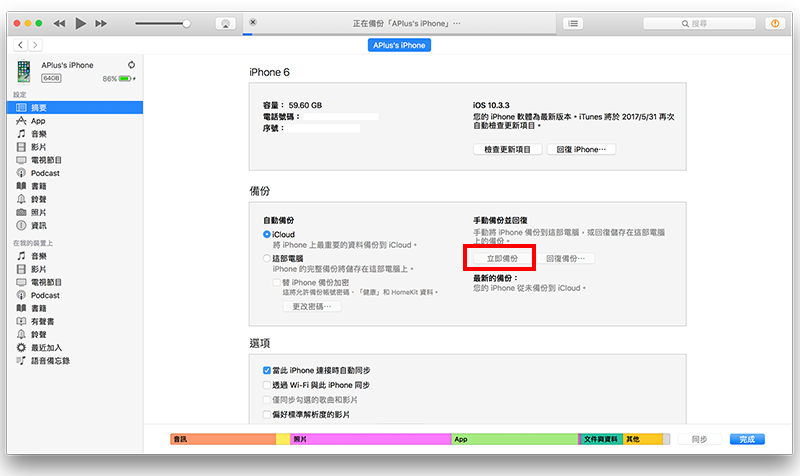Select the 這部電腦 backup radio button
Screen dimensions: 800x476
tap(266, 259)
